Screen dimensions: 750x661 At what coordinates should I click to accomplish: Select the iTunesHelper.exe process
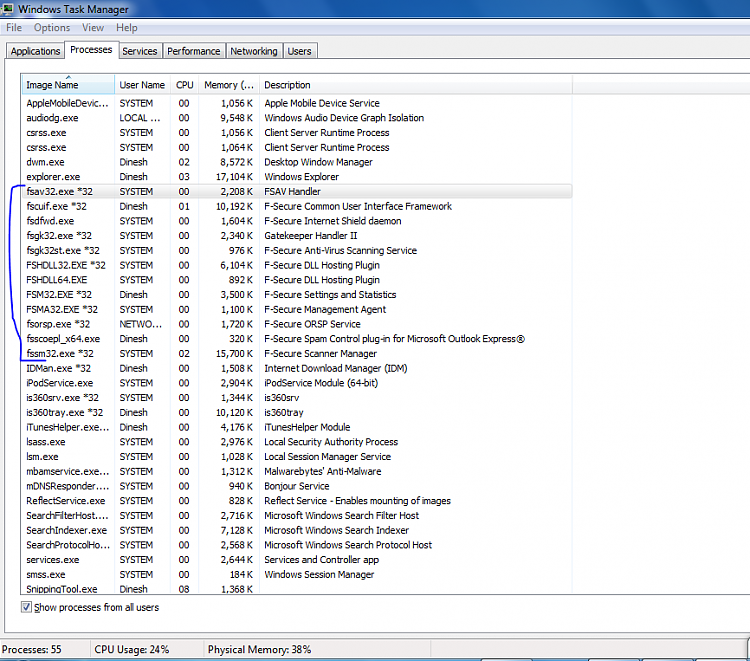click(297, 427)
